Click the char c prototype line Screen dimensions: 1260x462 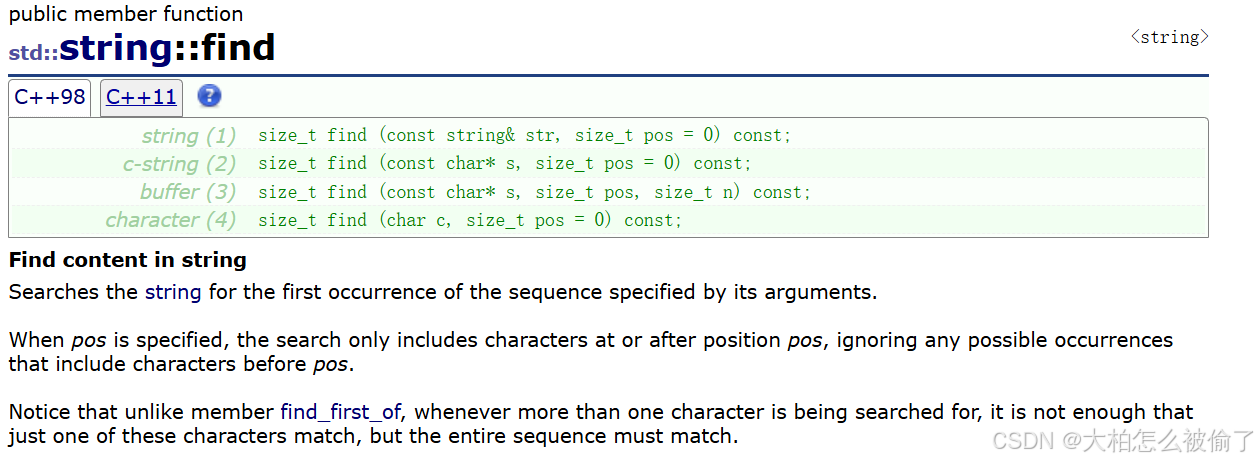coord(470,219)
